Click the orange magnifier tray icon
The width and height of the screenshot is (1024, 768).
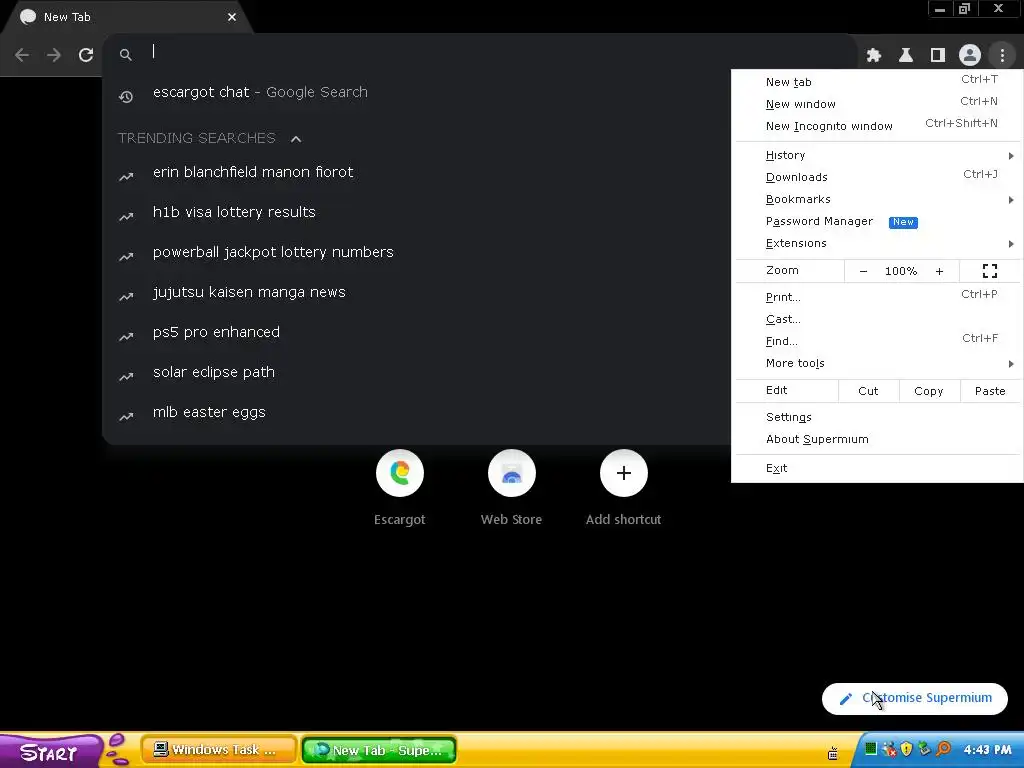pyautogui.click(x=943, y=749)
